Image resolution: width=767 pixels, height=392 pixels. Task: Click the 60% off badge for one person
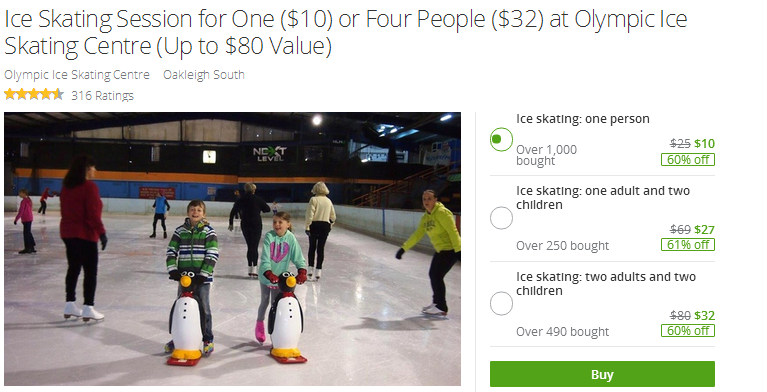(688, 160)
